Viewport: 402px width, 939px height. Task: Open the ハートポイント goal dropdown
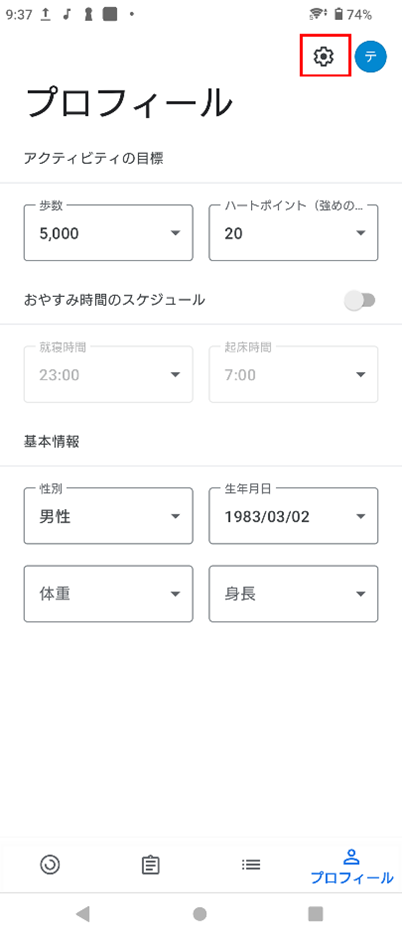point(294,232)
